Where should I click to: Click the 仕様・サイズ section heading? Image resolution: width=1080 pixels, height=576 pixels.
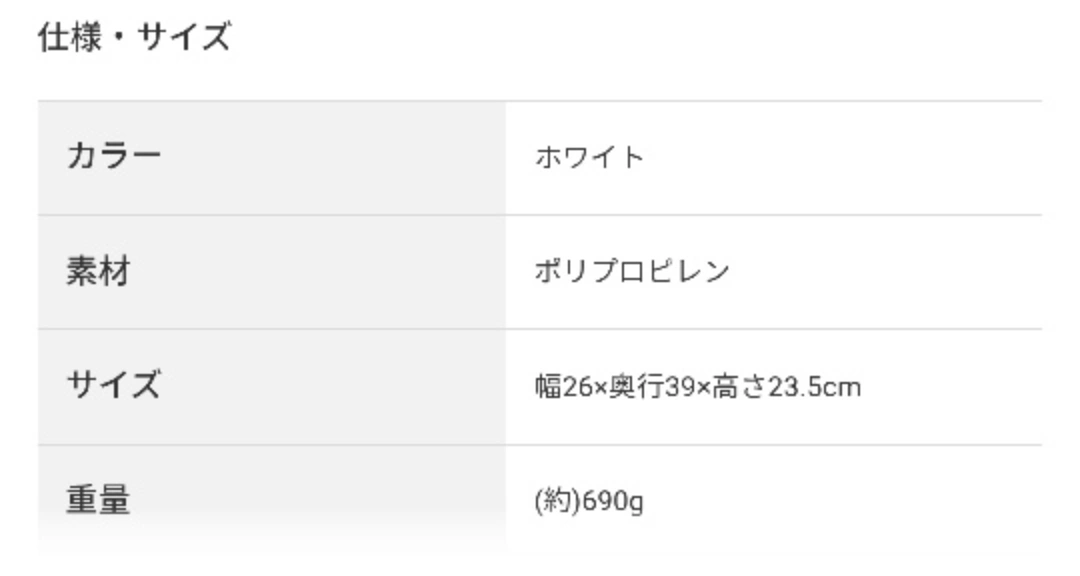(135, 37)
